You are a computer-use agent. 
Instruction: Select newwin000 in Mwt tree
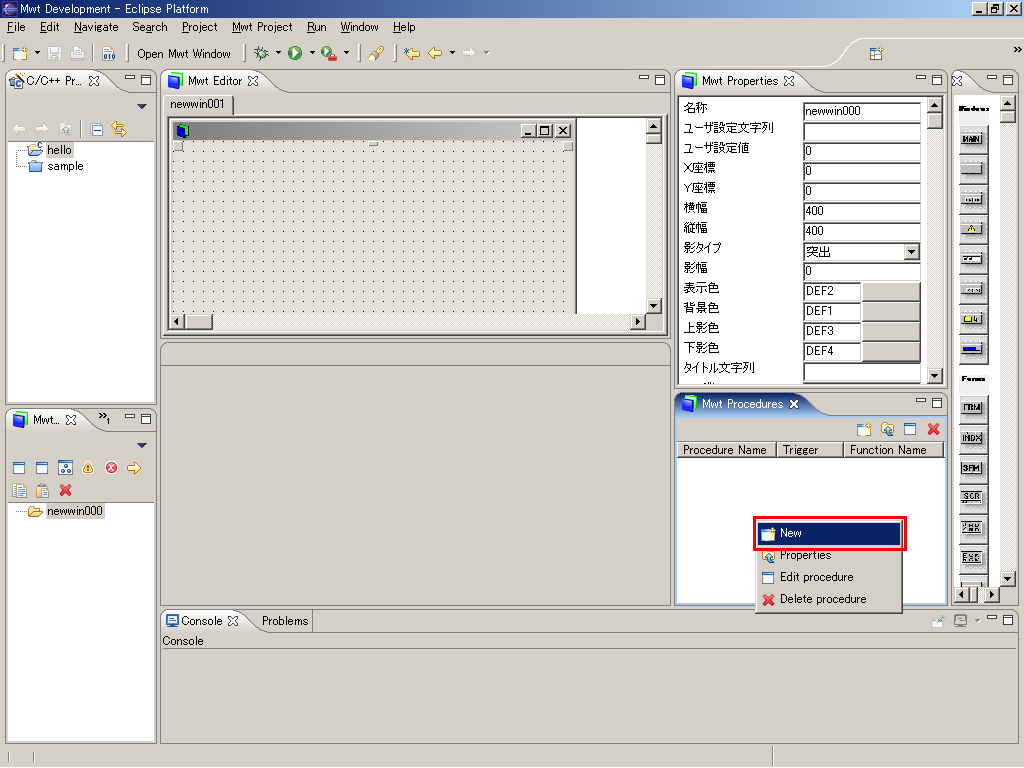tap(74, 511)
